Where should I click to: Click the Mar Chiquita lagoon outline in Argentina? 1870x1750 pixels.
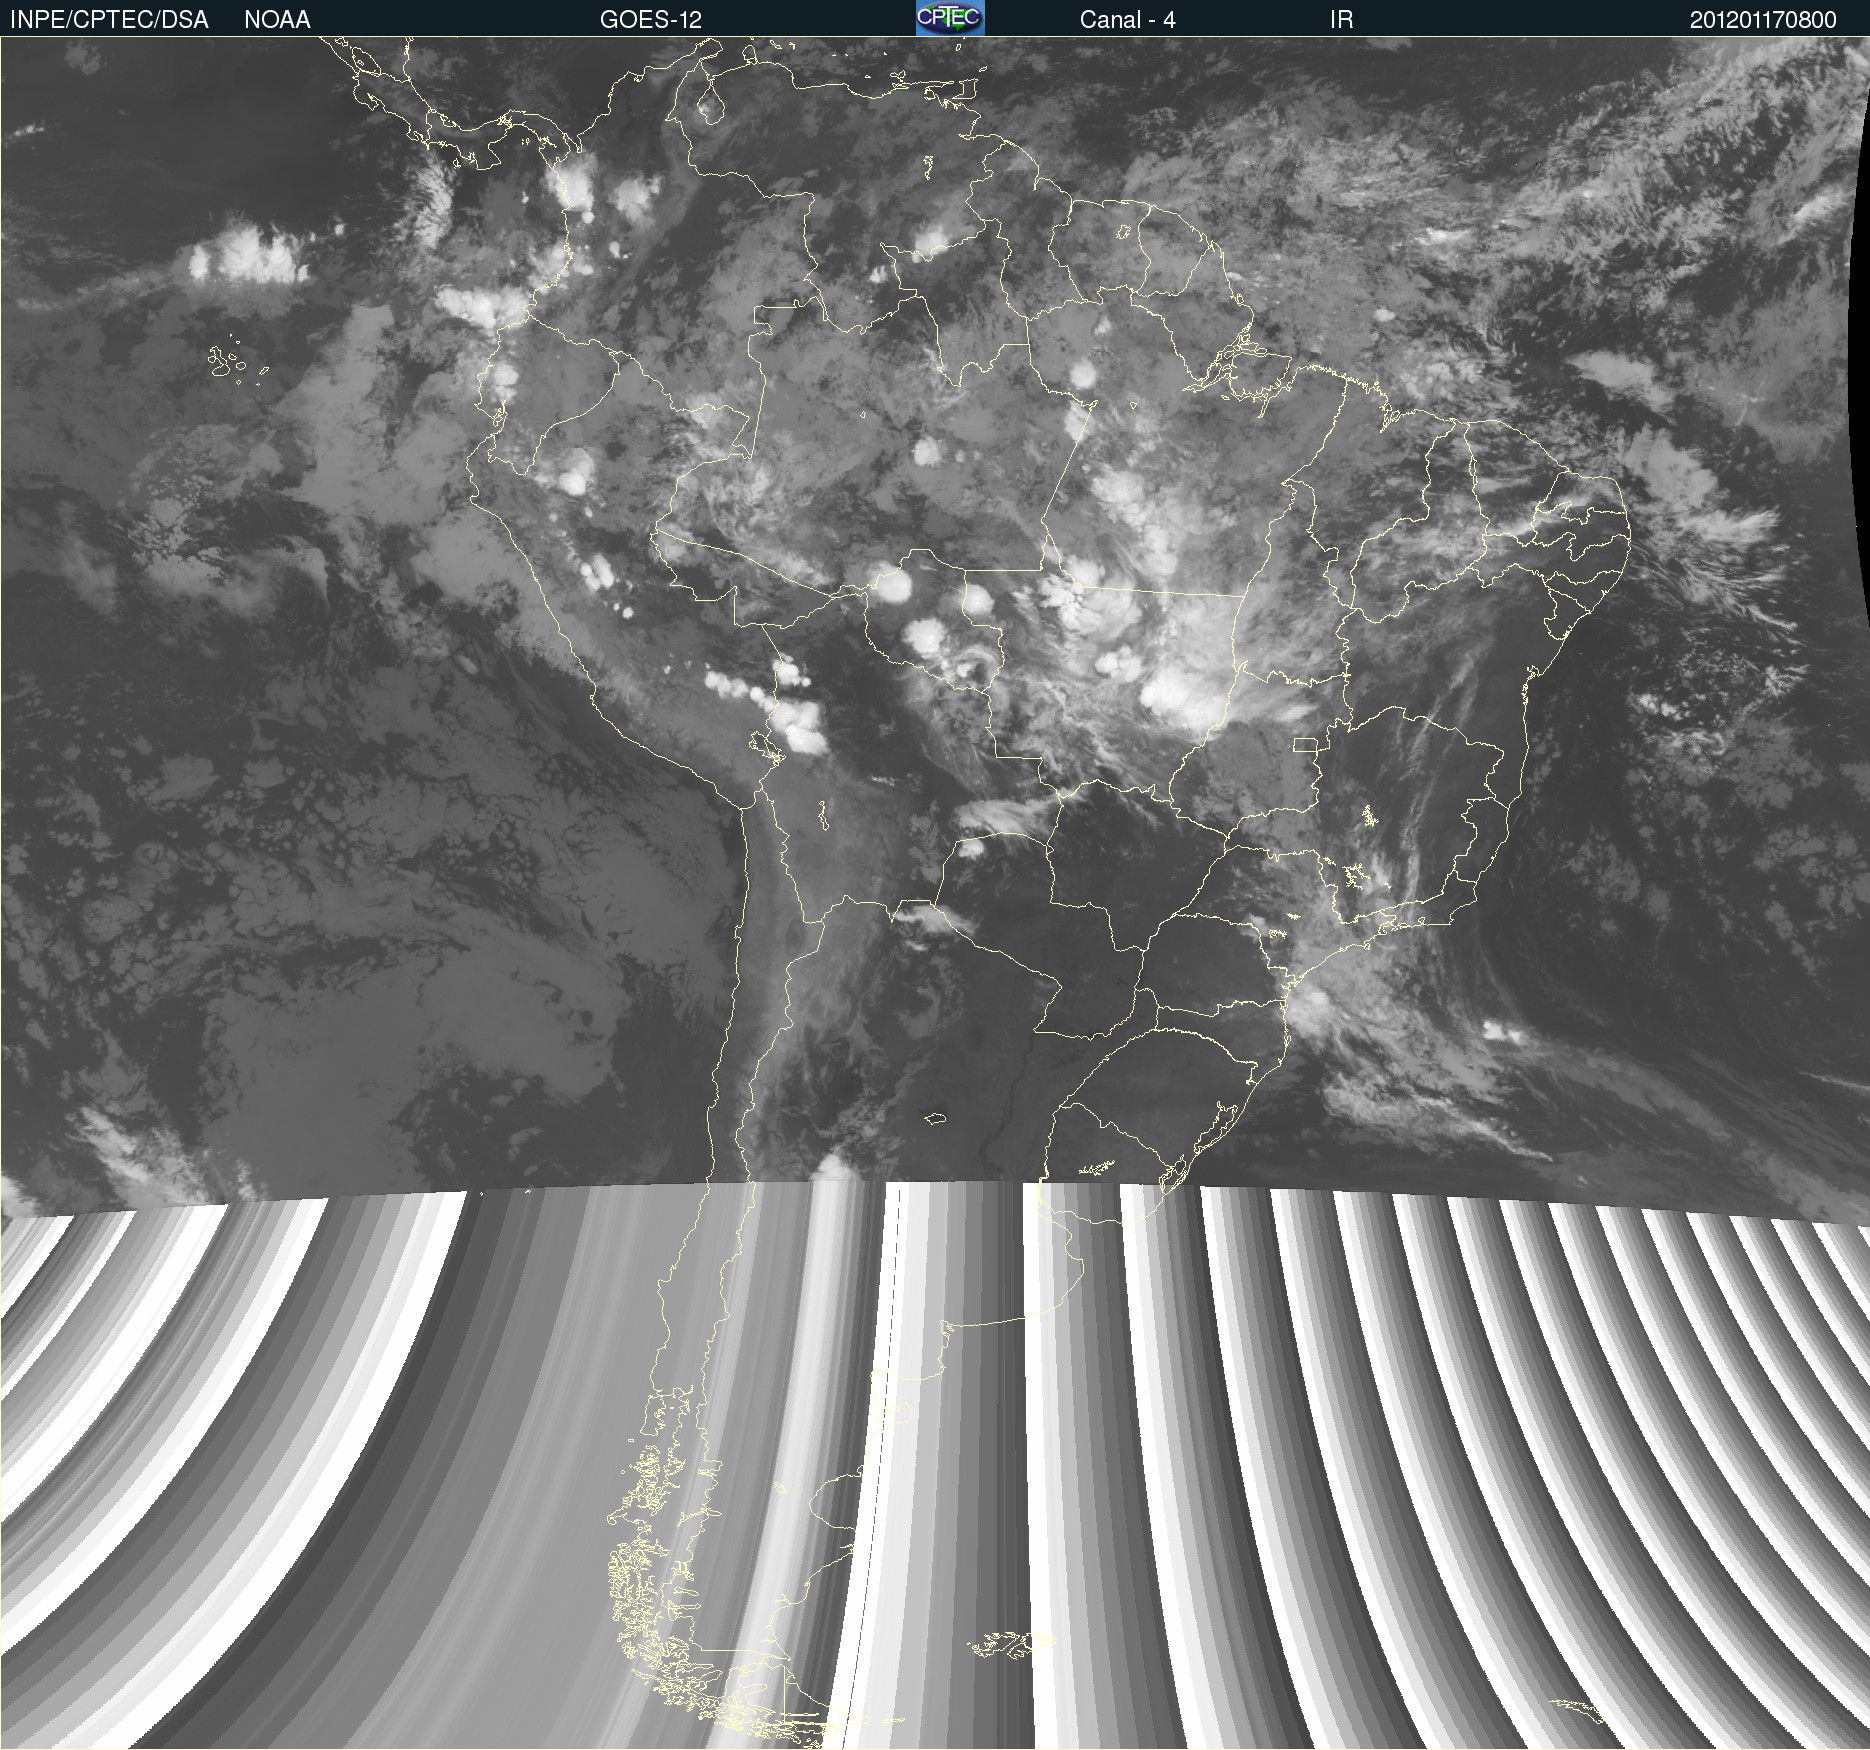point(935,1118)
